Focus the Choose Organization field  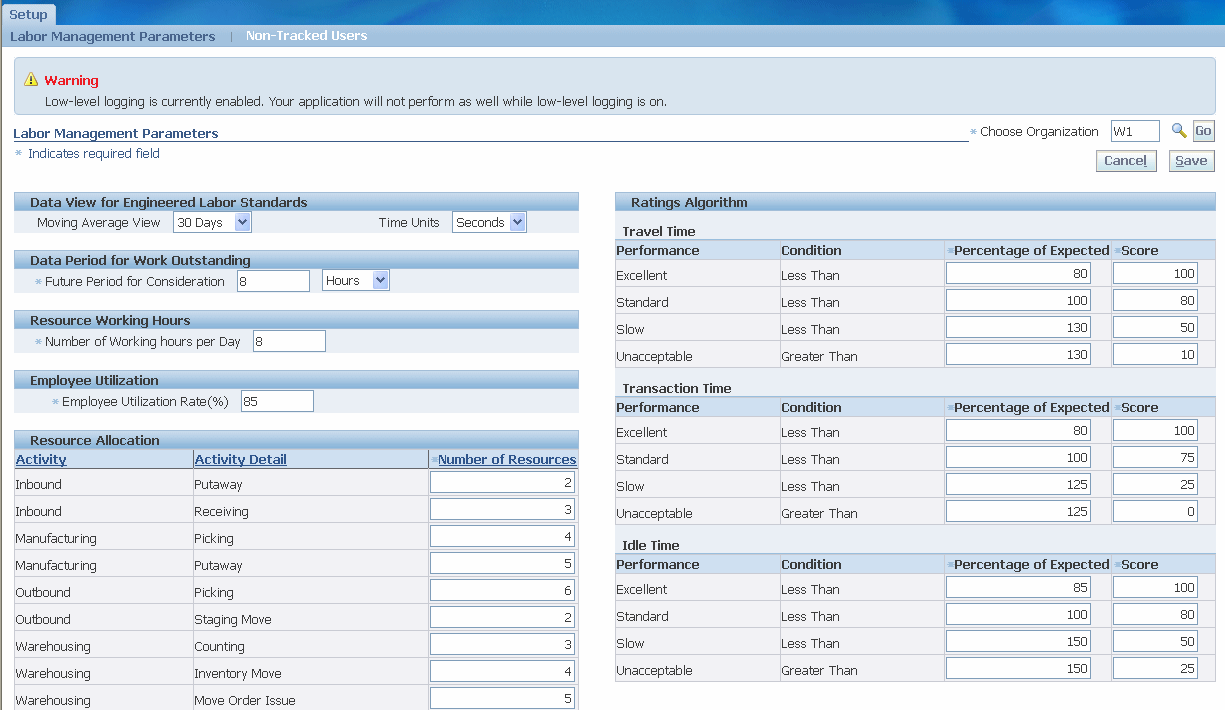pos(1135,131)
